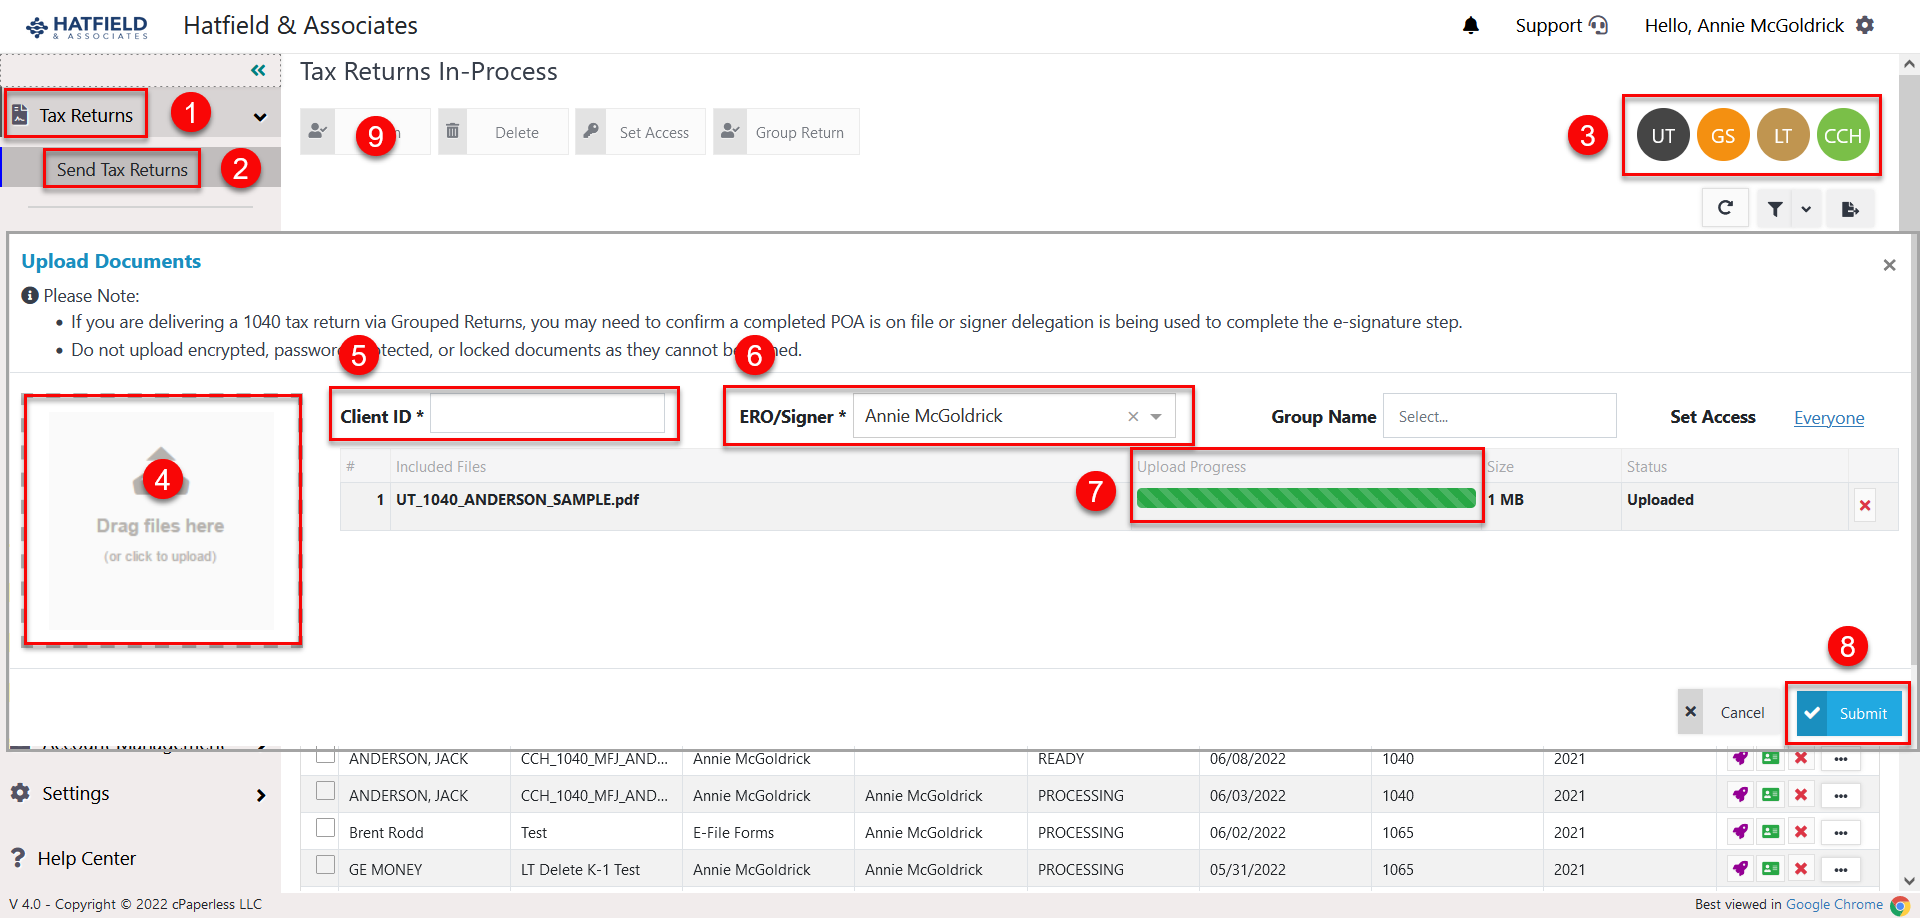Select the Delete trash icon in the toolbar
Image resolution: width=1920 pixels, height=918 pixels.
coord(452,131)
